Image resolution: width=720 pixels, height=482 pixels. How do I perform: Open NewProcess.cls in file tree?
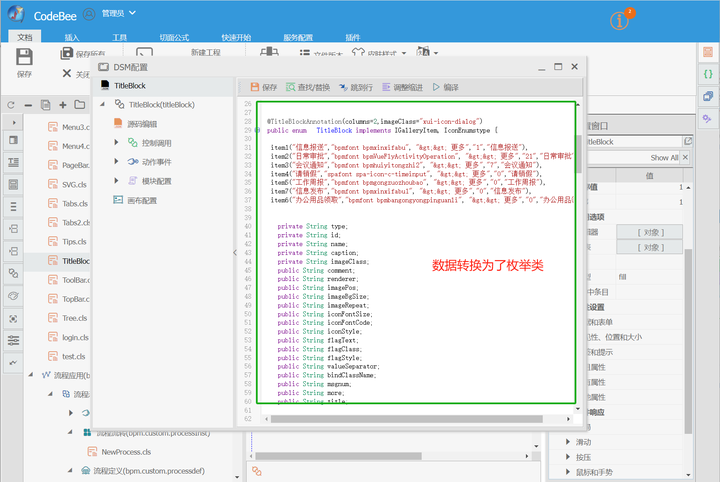pos(126,452)
